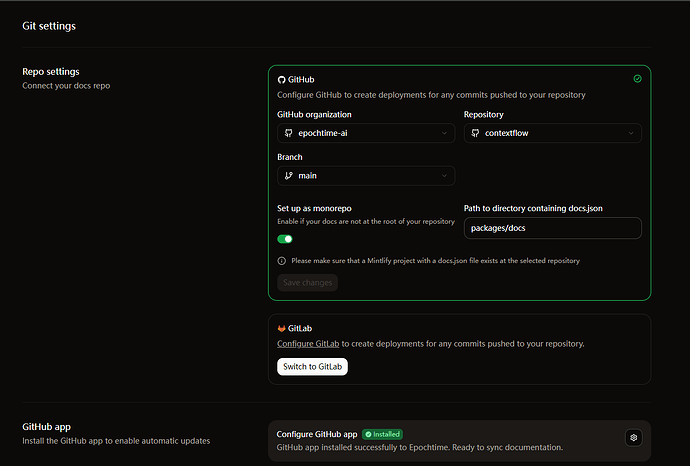Click the green connected checkmark on GitHub card
The width and height of the screenshot is (690, 466).
point(637,79)
